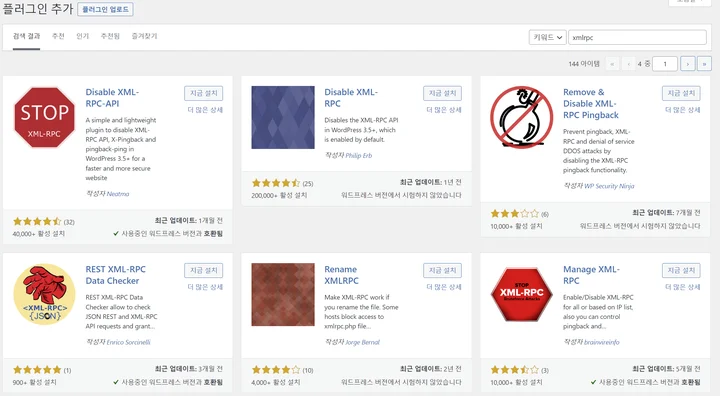Screen dimensions: 720x396
Task: Click the Rename XMLRPC brown pattern thumbnail
Action: [283, 294]
